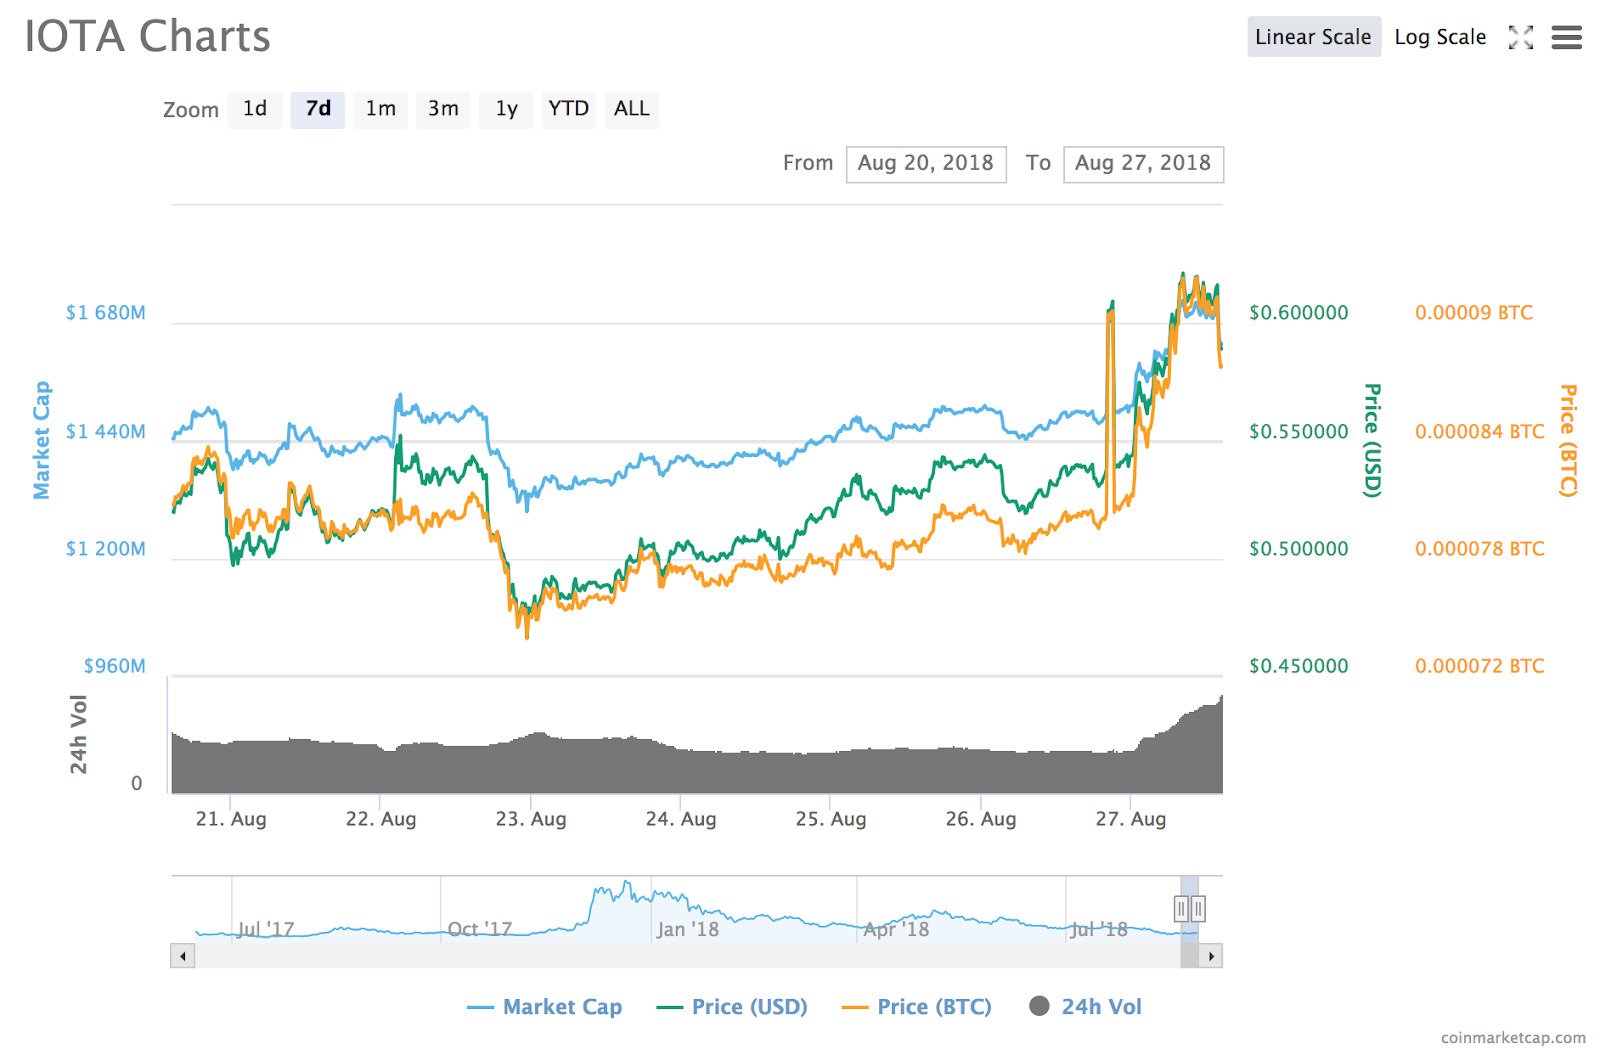Choose the YTD zoom option
Screen dimensions: 1600x1055
click(x=568, y=109)
